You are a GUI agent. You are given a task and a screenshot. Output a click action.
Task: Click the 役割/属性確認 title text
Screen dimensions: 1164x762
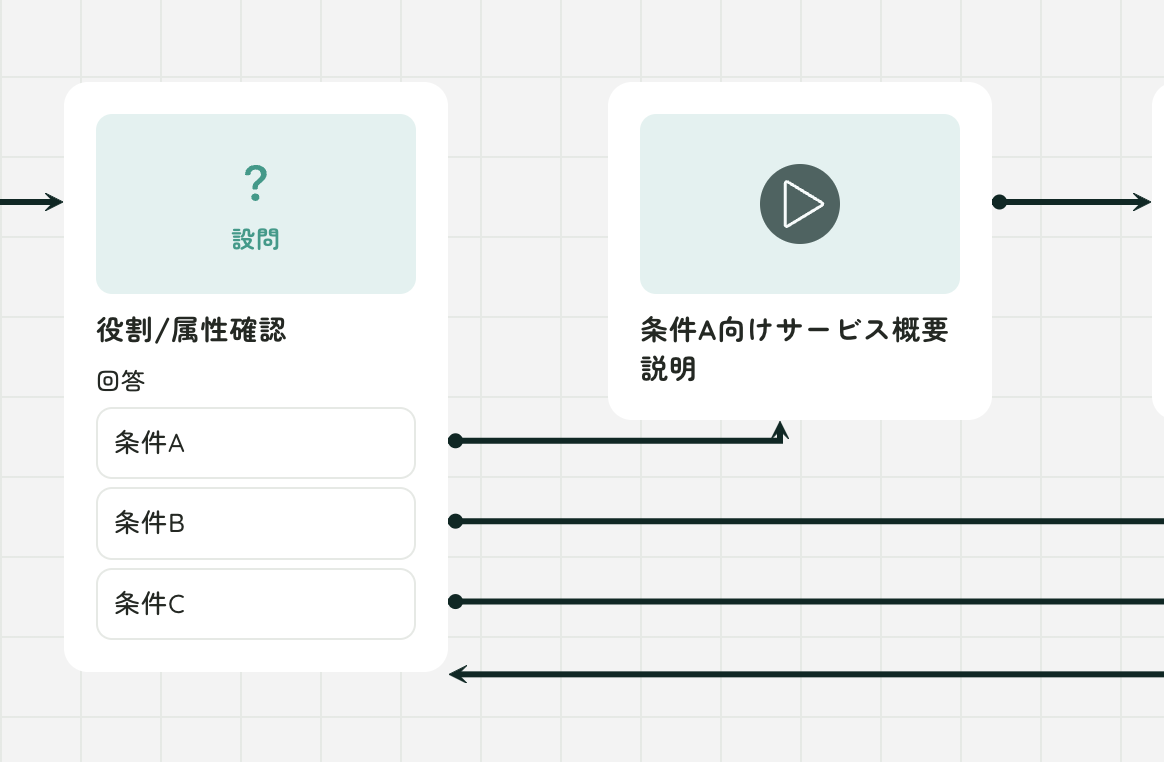click(x=190, y=330)
